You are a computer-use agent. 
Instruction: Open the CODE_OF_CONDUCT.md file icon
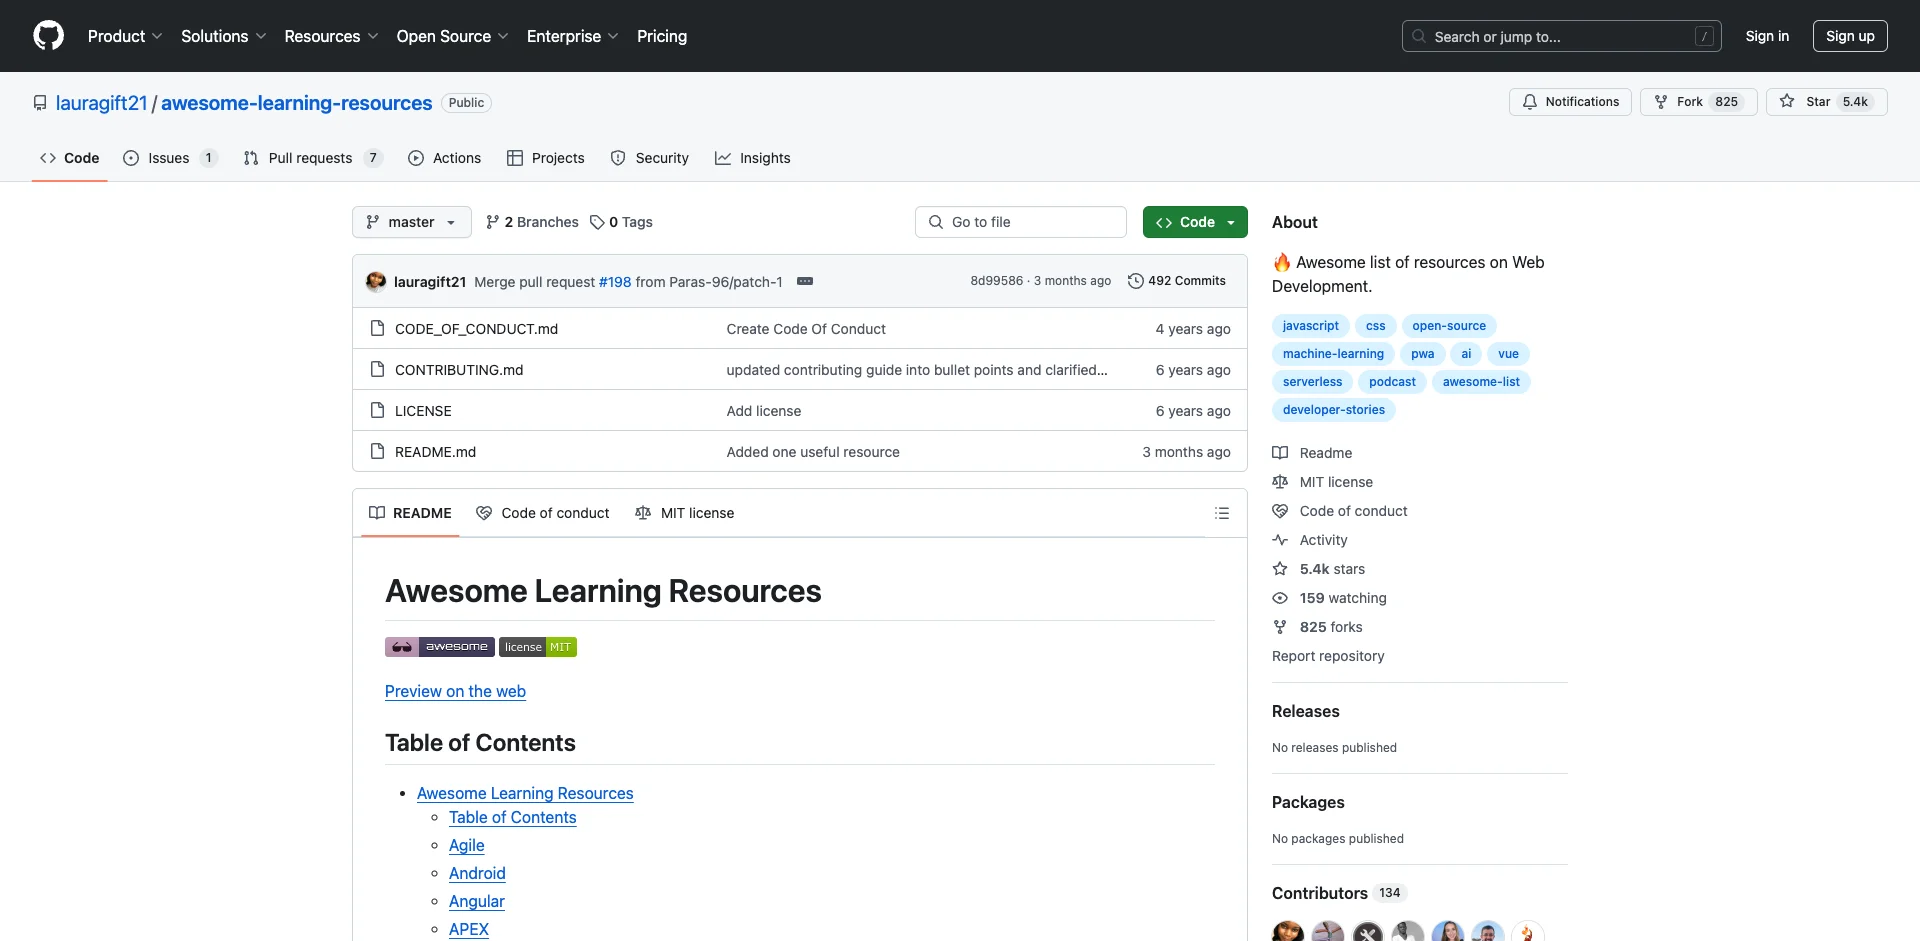[377, 328]
